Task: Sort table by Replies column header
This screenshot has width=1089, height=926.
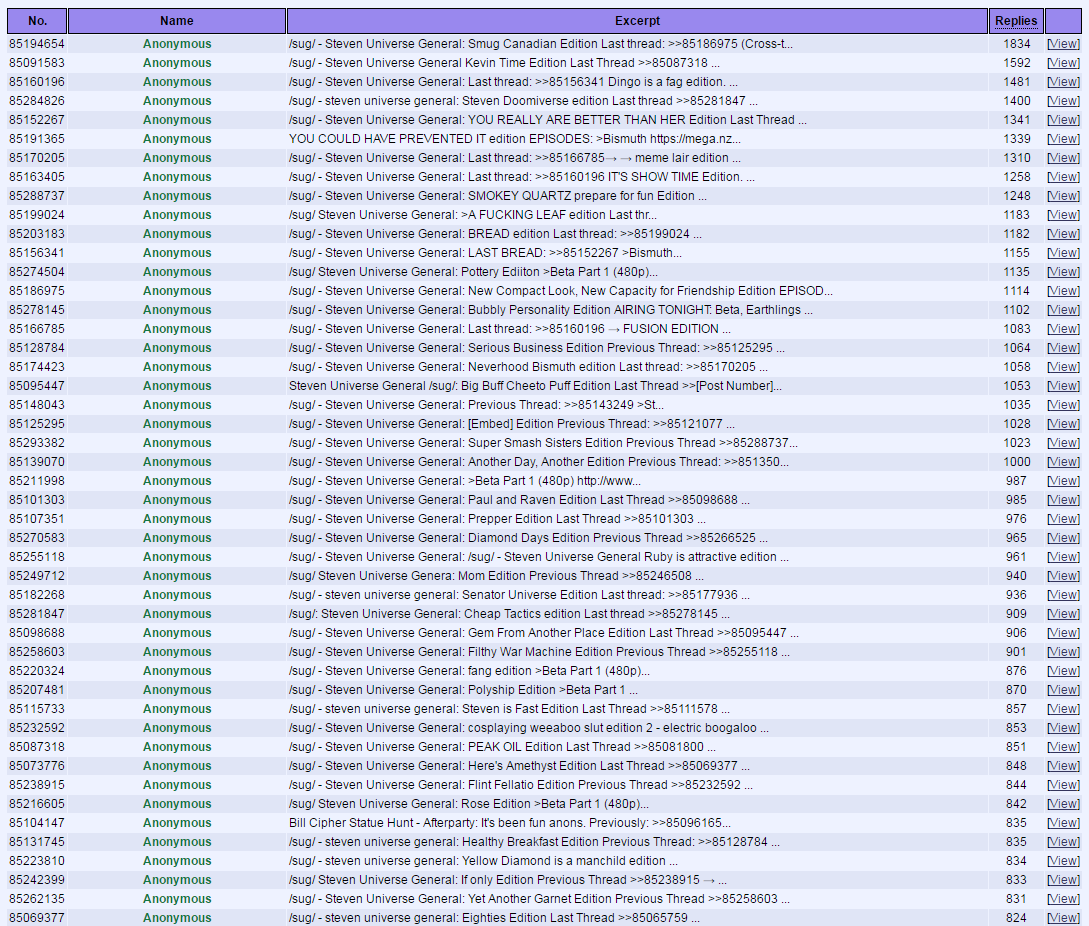Action: click(x=1015, y=21)
